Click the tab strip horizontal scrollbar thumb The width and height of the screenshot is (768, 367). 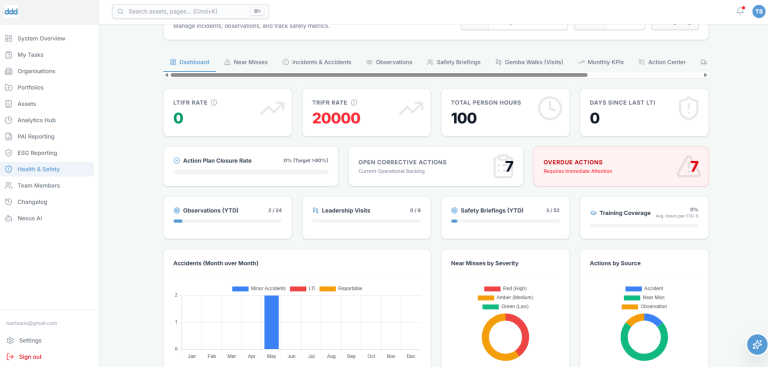click(x=379, y=75)
